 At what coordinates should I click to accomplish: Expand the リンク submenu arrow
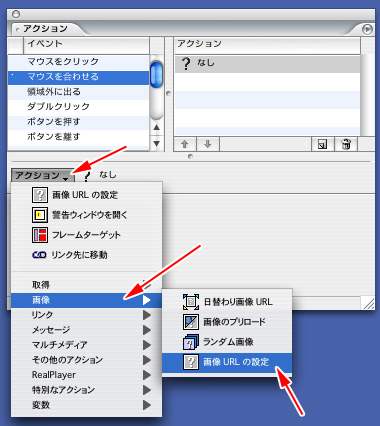click(147, 315)
